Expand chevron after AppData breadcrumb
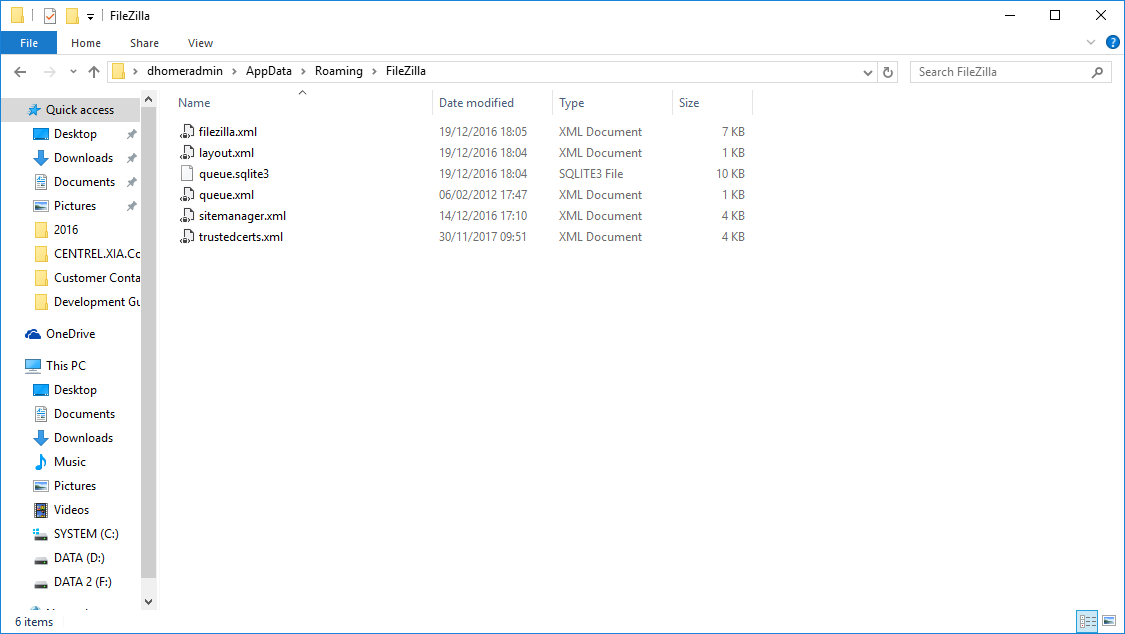This screenshot has width=1125, height=634. 303,72
